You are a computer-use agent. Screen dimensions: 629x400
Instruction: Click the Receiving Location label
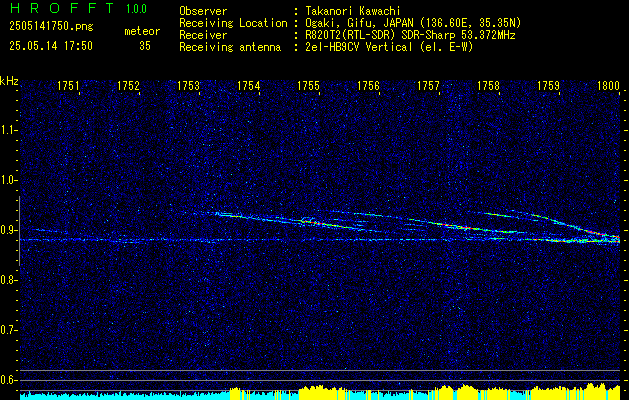click(233, 23)
